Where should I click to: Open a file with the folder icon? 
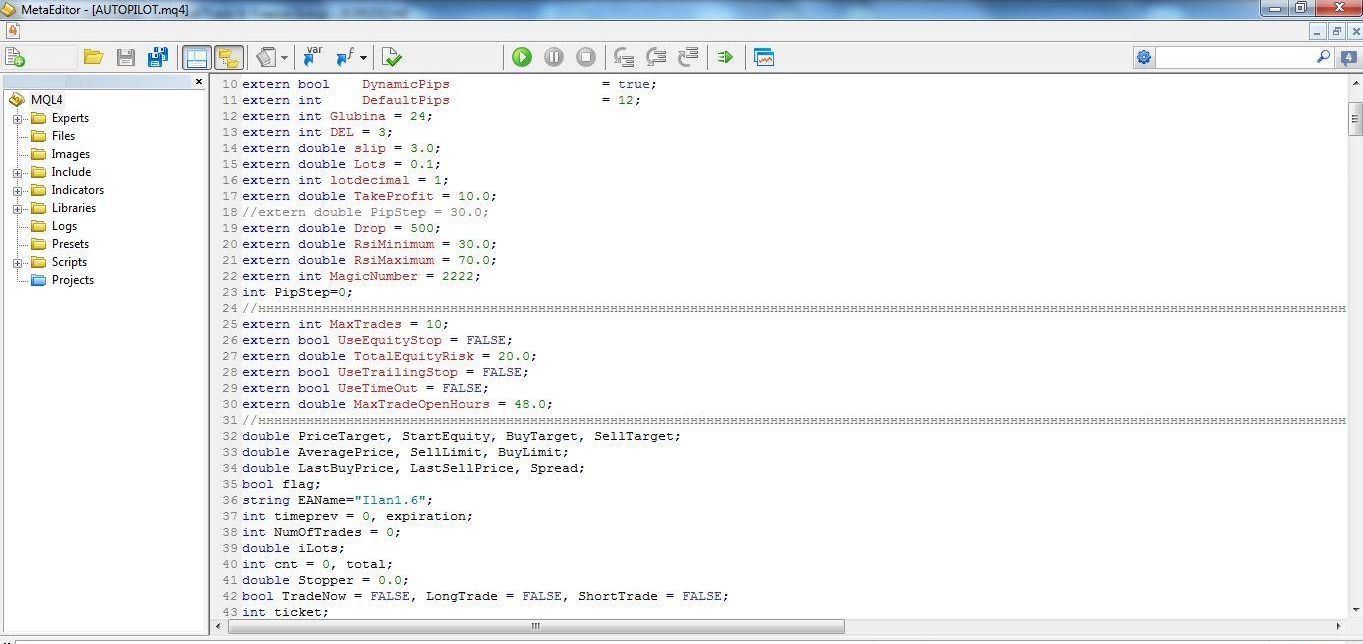[93, 57]
